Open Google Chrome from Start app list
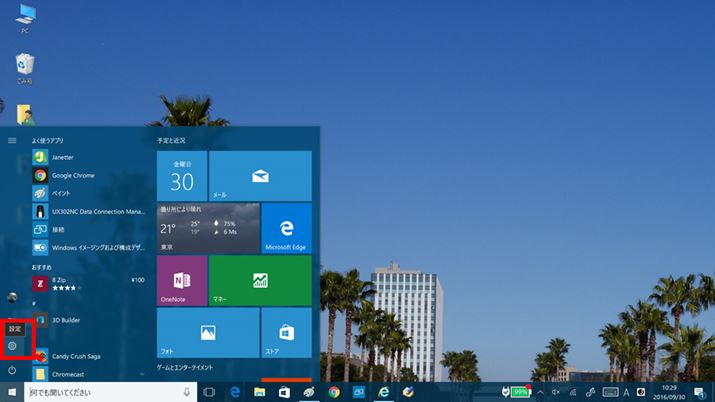 [x=80, y=175]
